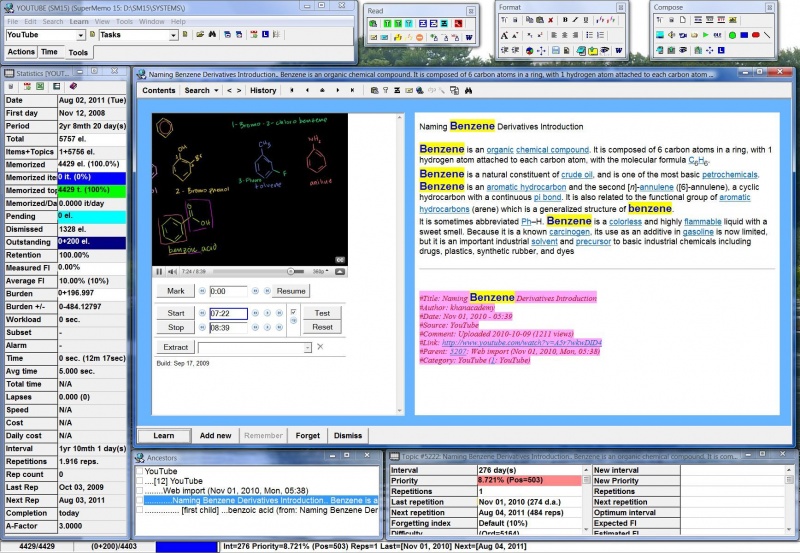Open the crude oil hyperlink
Image resolution: width=800 pixels, height=553 pixels.
pos(577,174)
